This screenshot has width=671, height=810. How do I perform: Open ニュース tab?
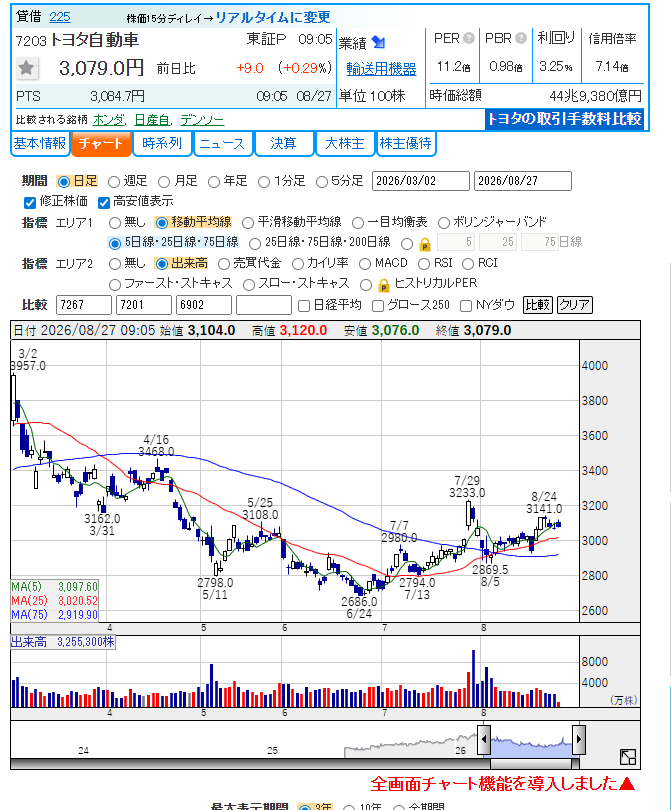pos(223,144)
